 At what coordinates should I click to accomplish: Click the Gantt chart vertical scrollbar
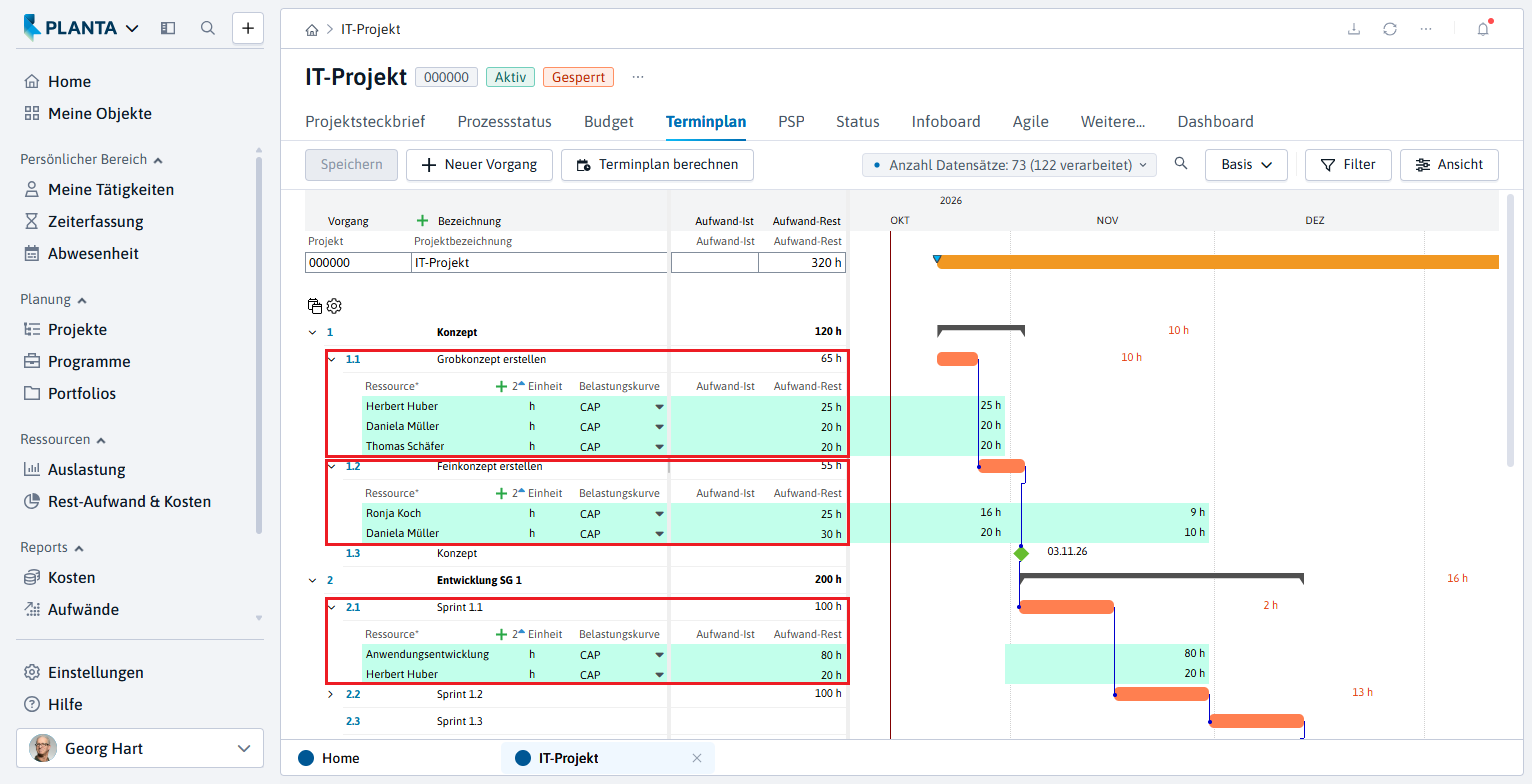[x=1510, y=330]
